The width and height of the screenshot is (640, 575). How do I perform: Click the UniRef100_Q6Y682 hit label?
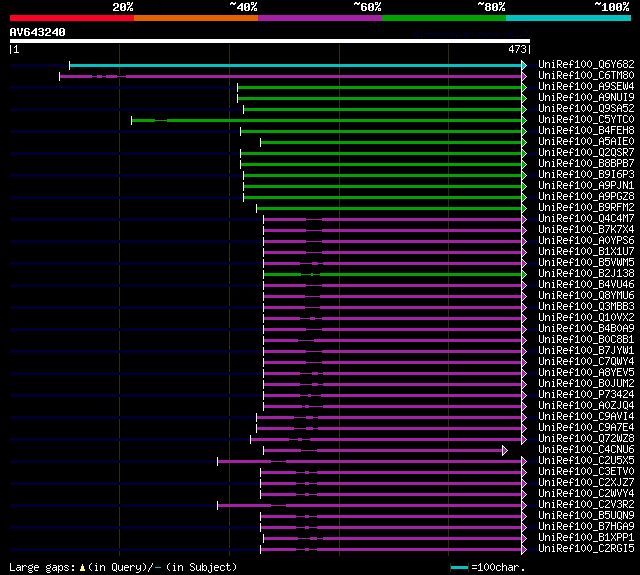[x=586, y=64]
